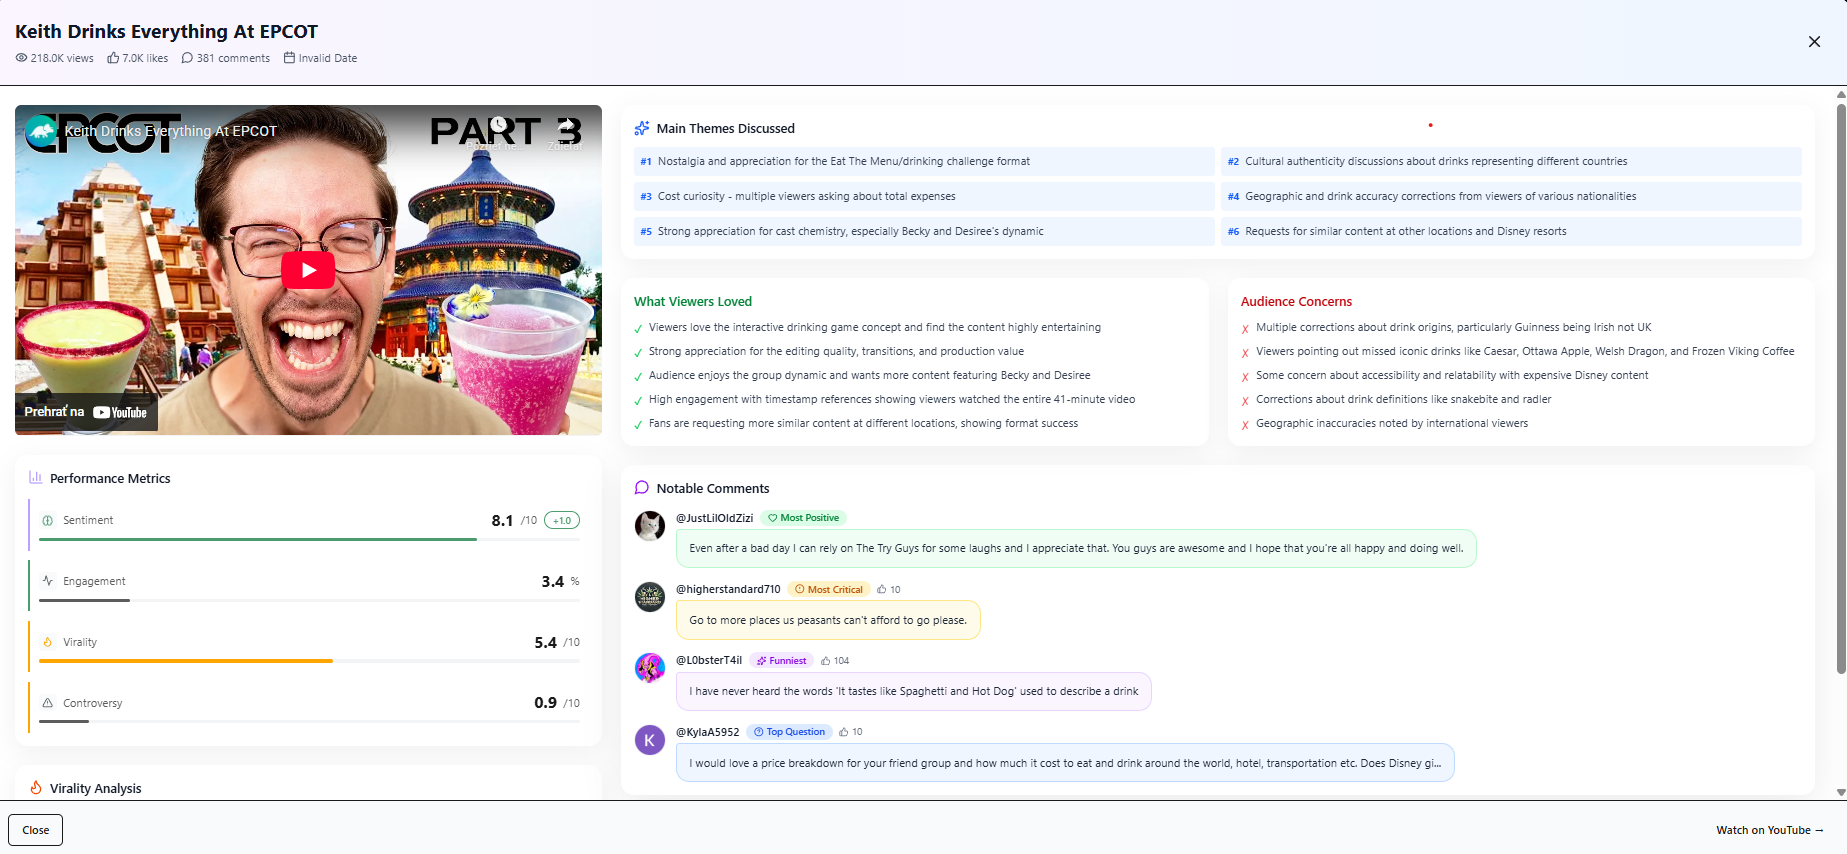Image resolution: width=1847 pixels, height=854 pixels.
Task: Select theme #3 Cost curiosity
Action: pos(924,196)
